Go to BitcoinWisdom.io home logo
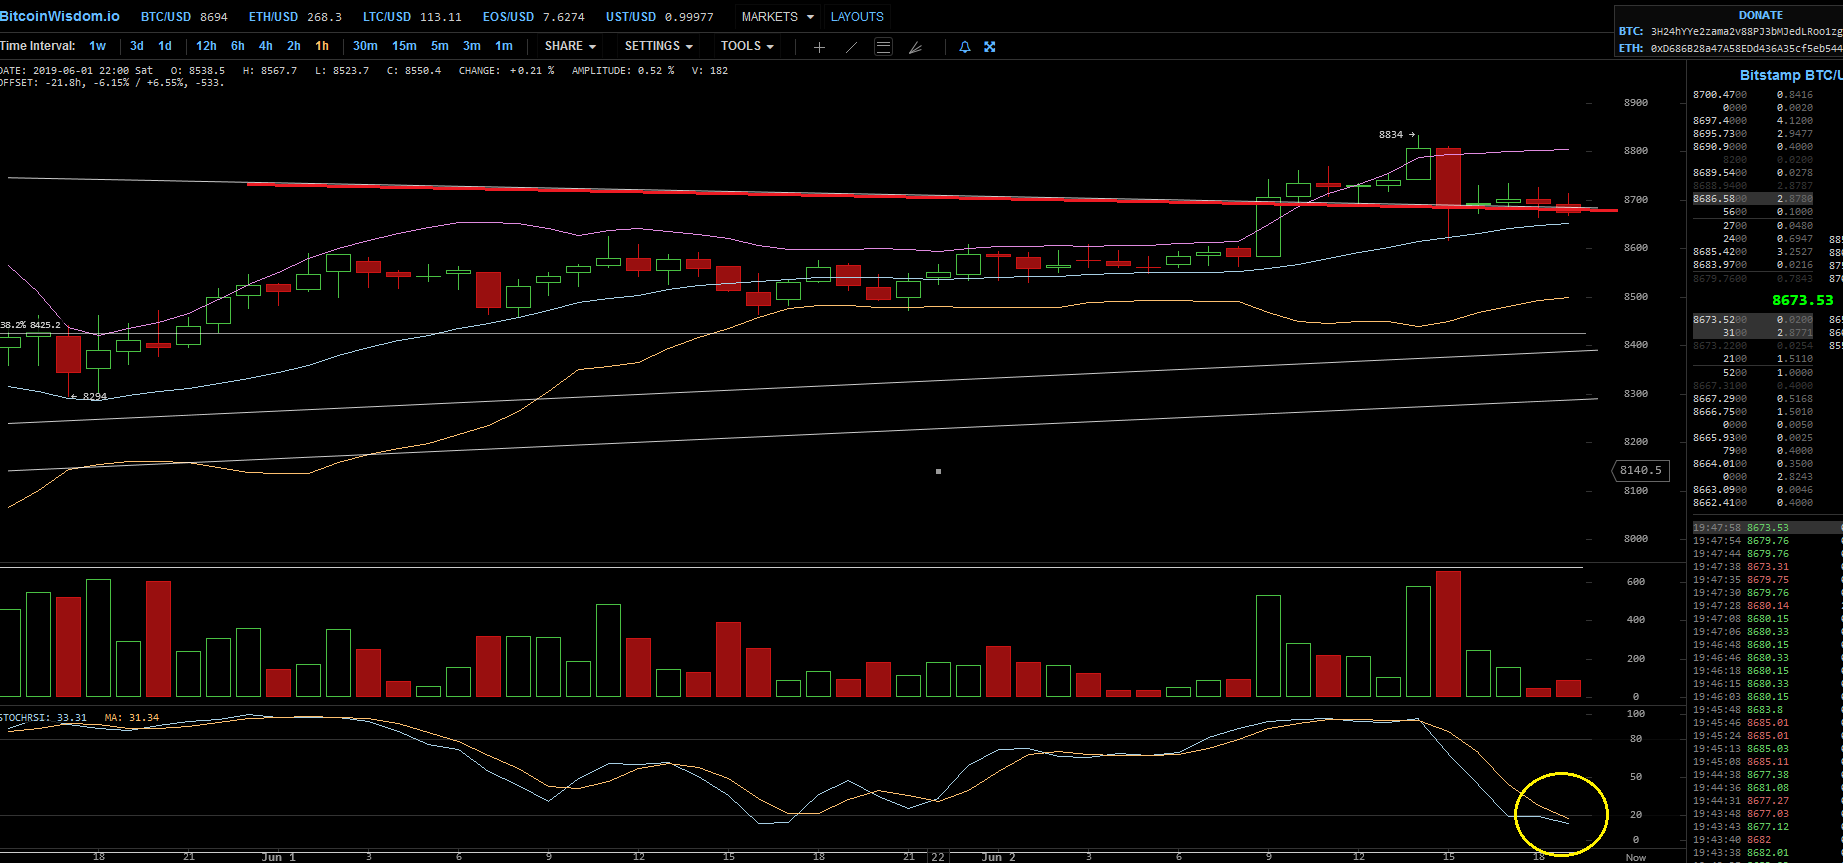 click(x=60, y=16)
